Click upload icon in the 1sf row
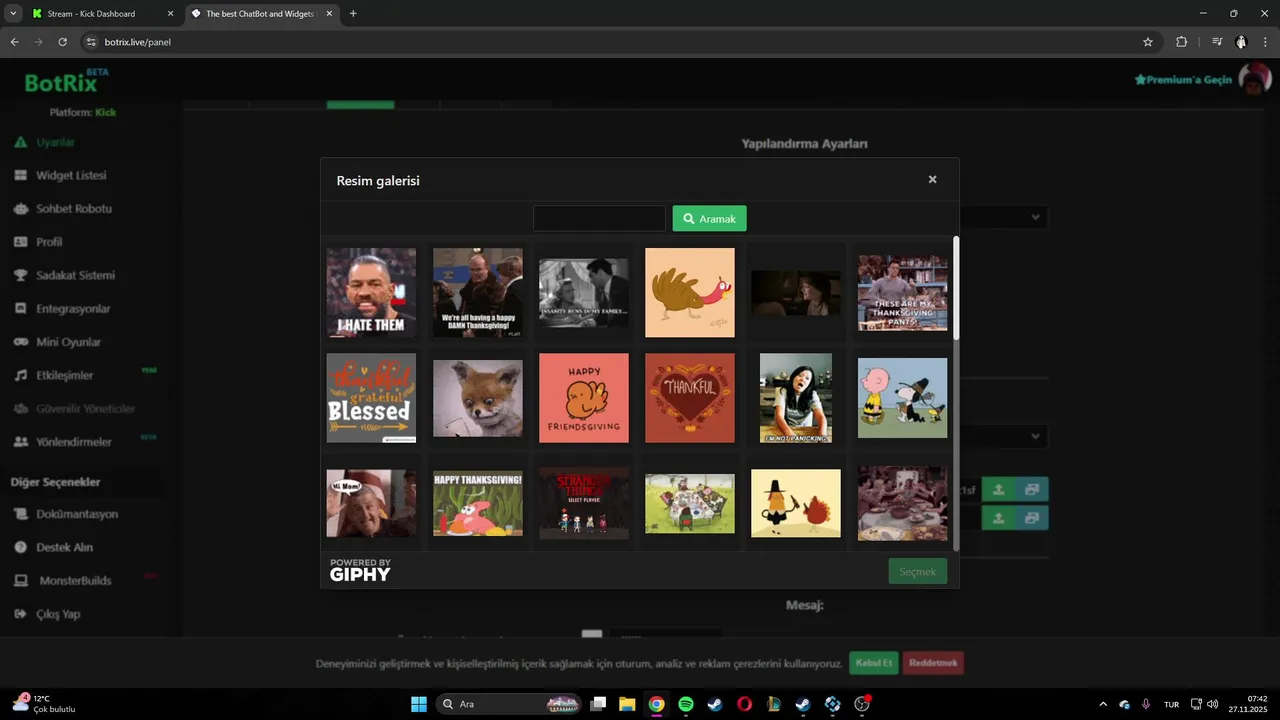The height and width of the screenshot is (720, 1280). click(998, 490)
